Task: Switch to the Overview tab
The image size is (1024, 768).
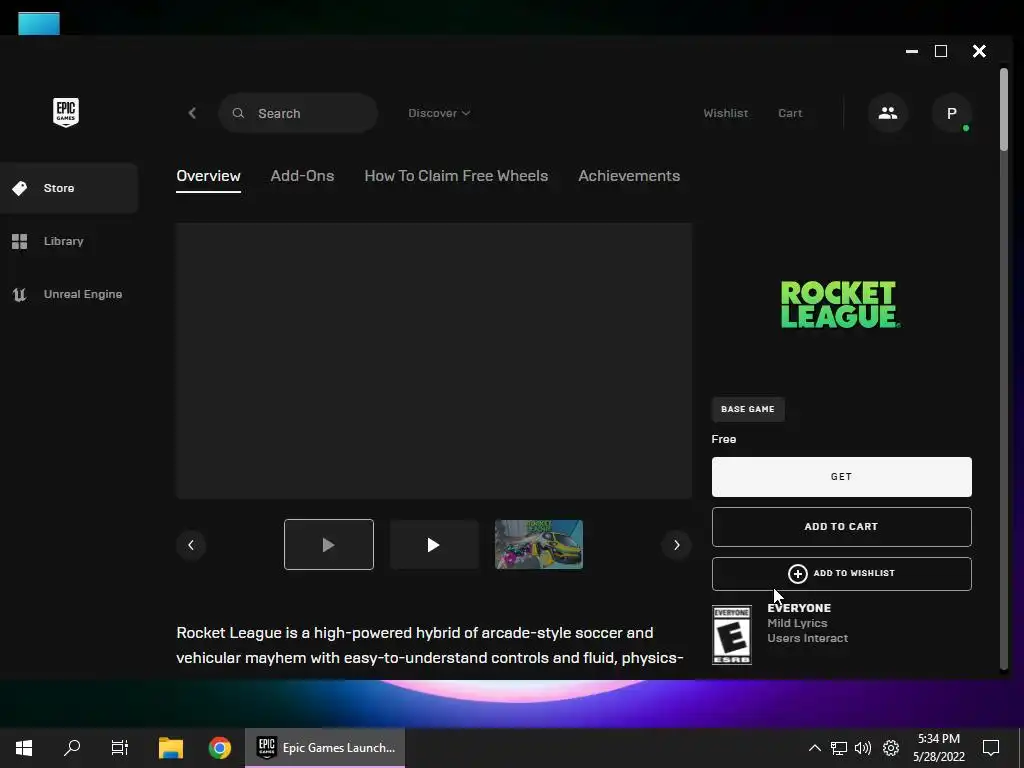Action: 208,176
